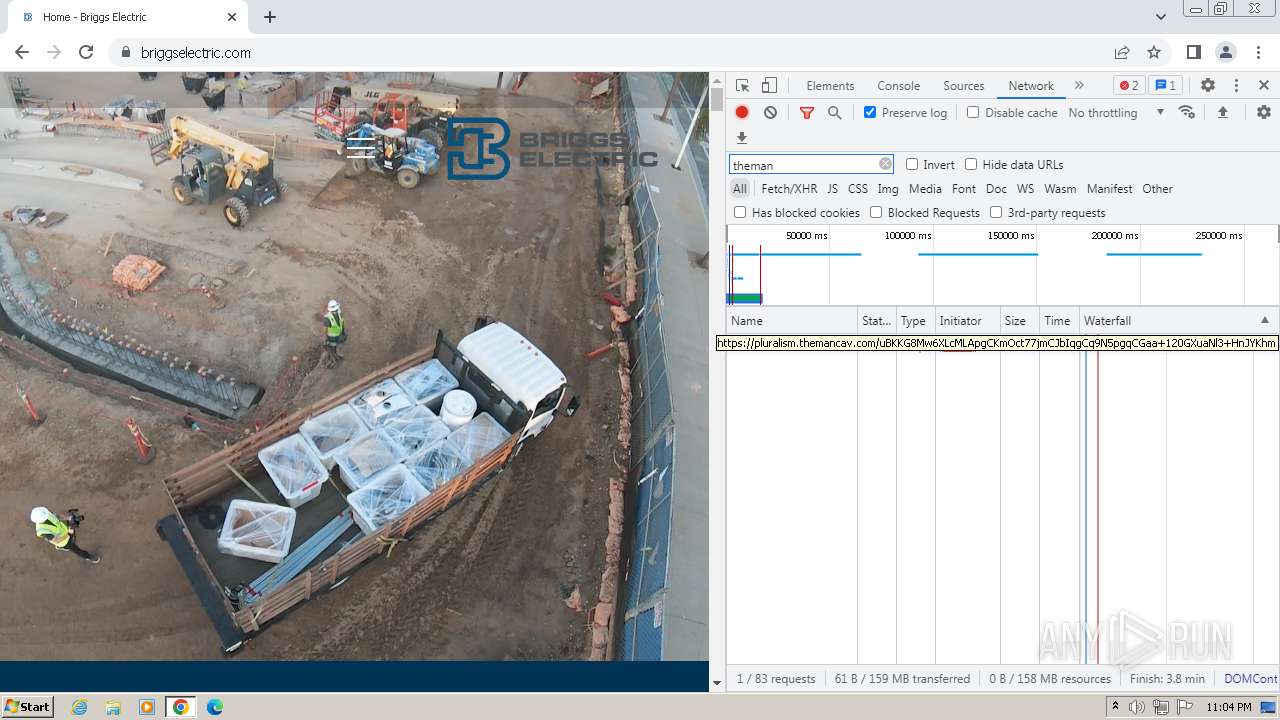
Task: Enable Disable cache checkbox
Action: 973,112
